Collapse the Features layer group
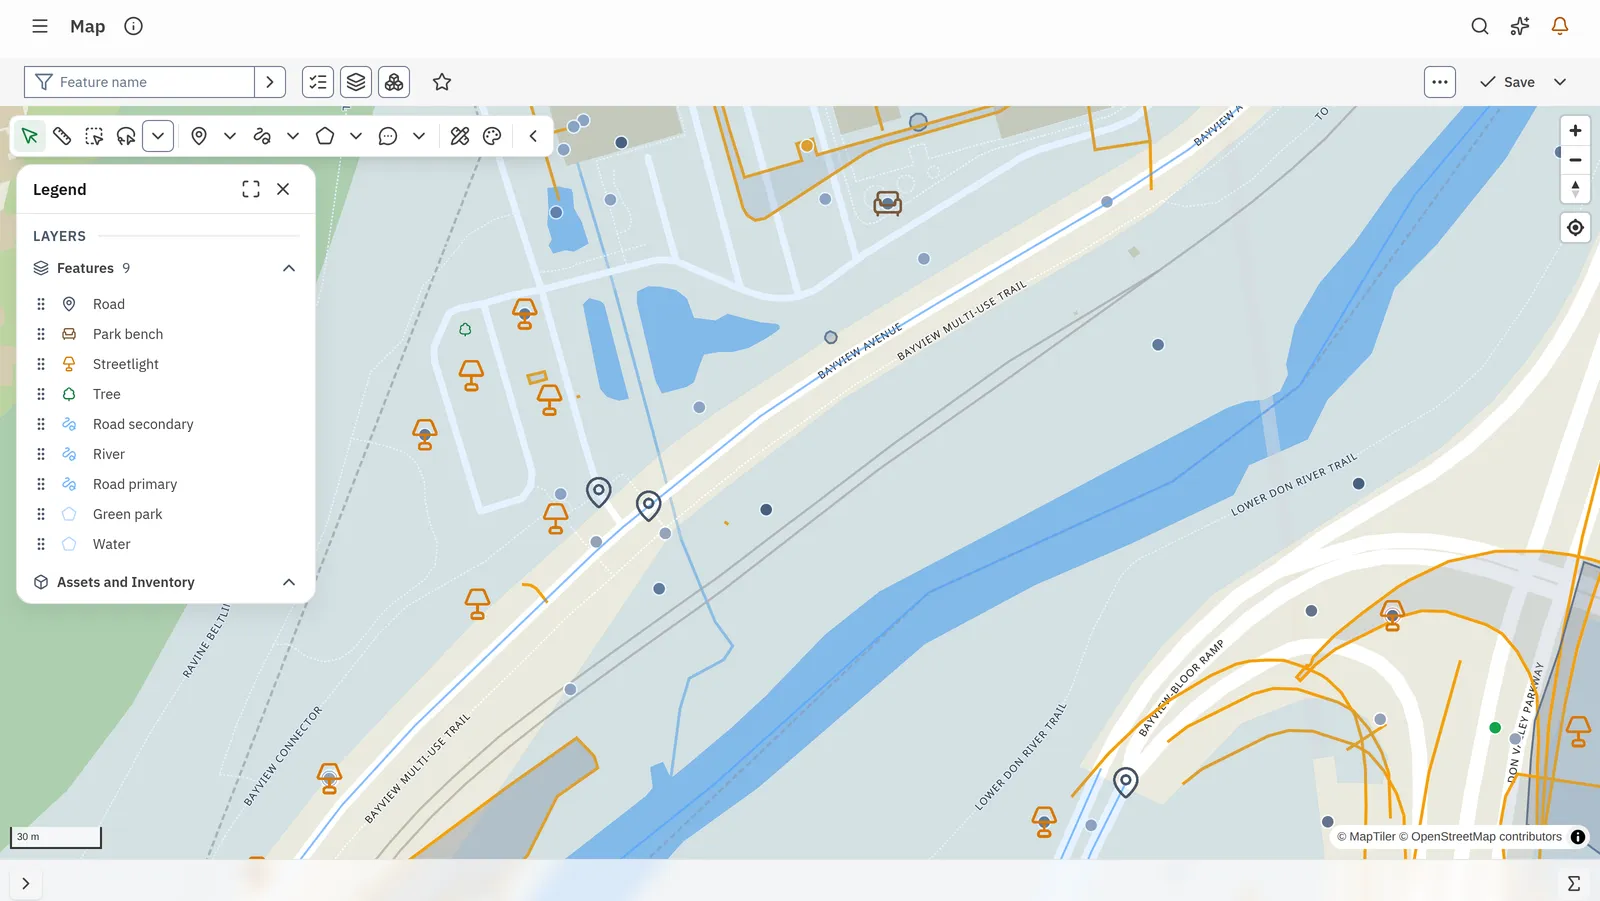Image resolution: width=1600 pixels, height=901 pixels. coord(289,268)
